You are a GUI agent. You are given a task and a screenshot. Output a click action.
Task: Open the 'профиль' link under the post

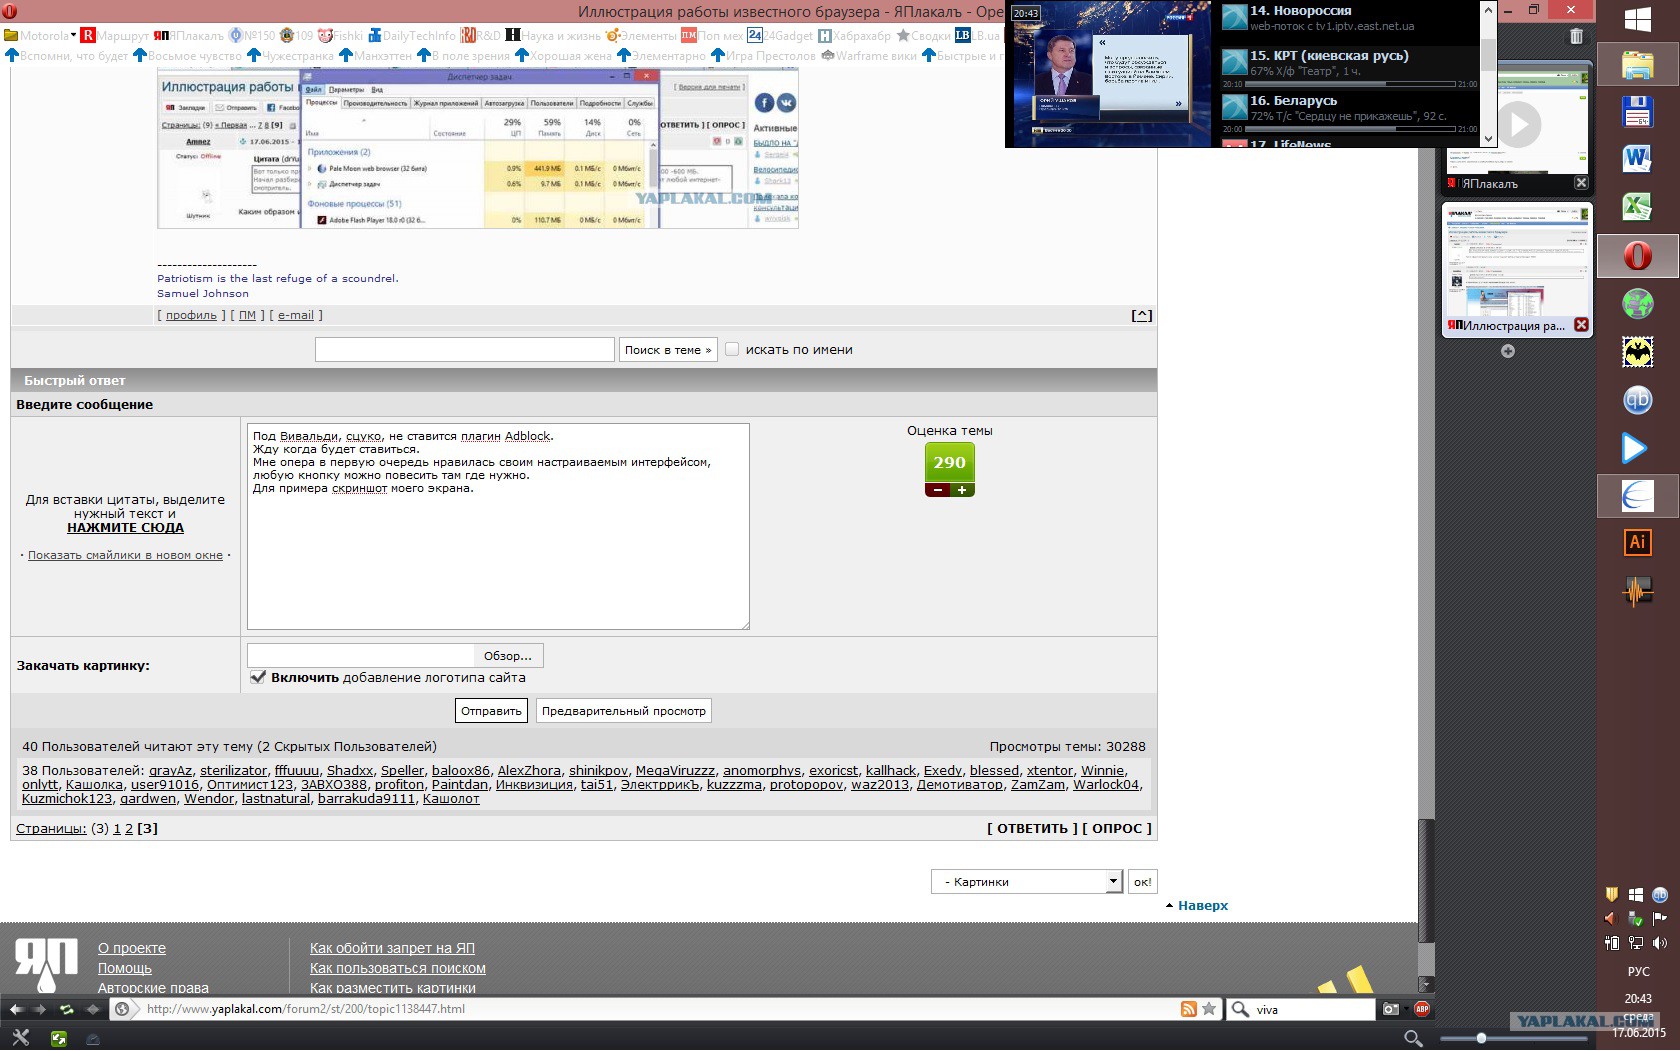(191, 315)
